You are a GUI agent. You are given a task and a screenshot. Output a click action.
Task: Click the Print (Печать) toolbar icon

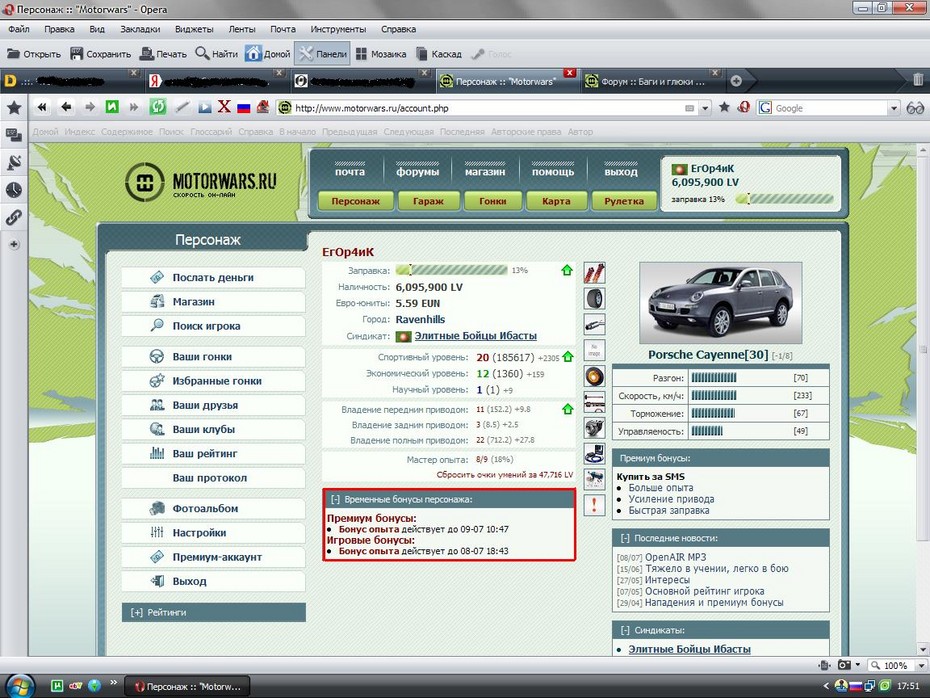tap(146, 54)
